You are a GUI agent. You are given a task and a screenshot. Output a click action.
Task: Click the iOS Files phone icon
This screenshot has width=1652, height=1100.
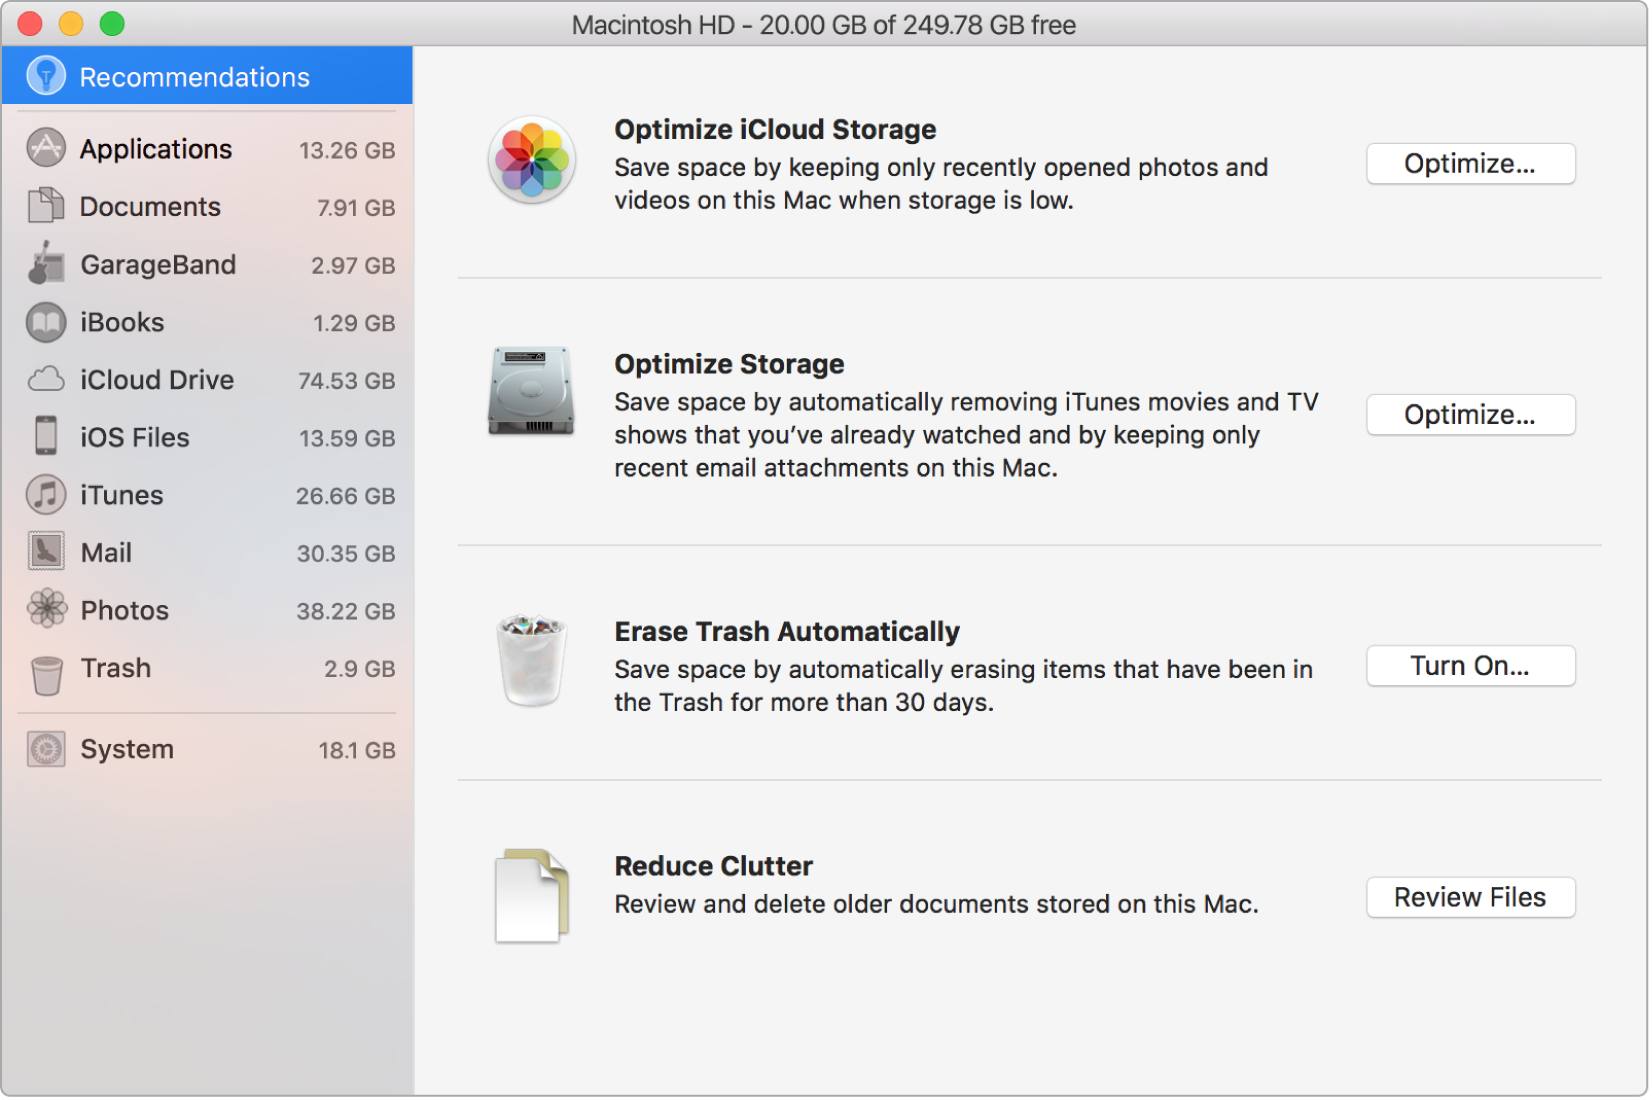click(x=46, y=437)
